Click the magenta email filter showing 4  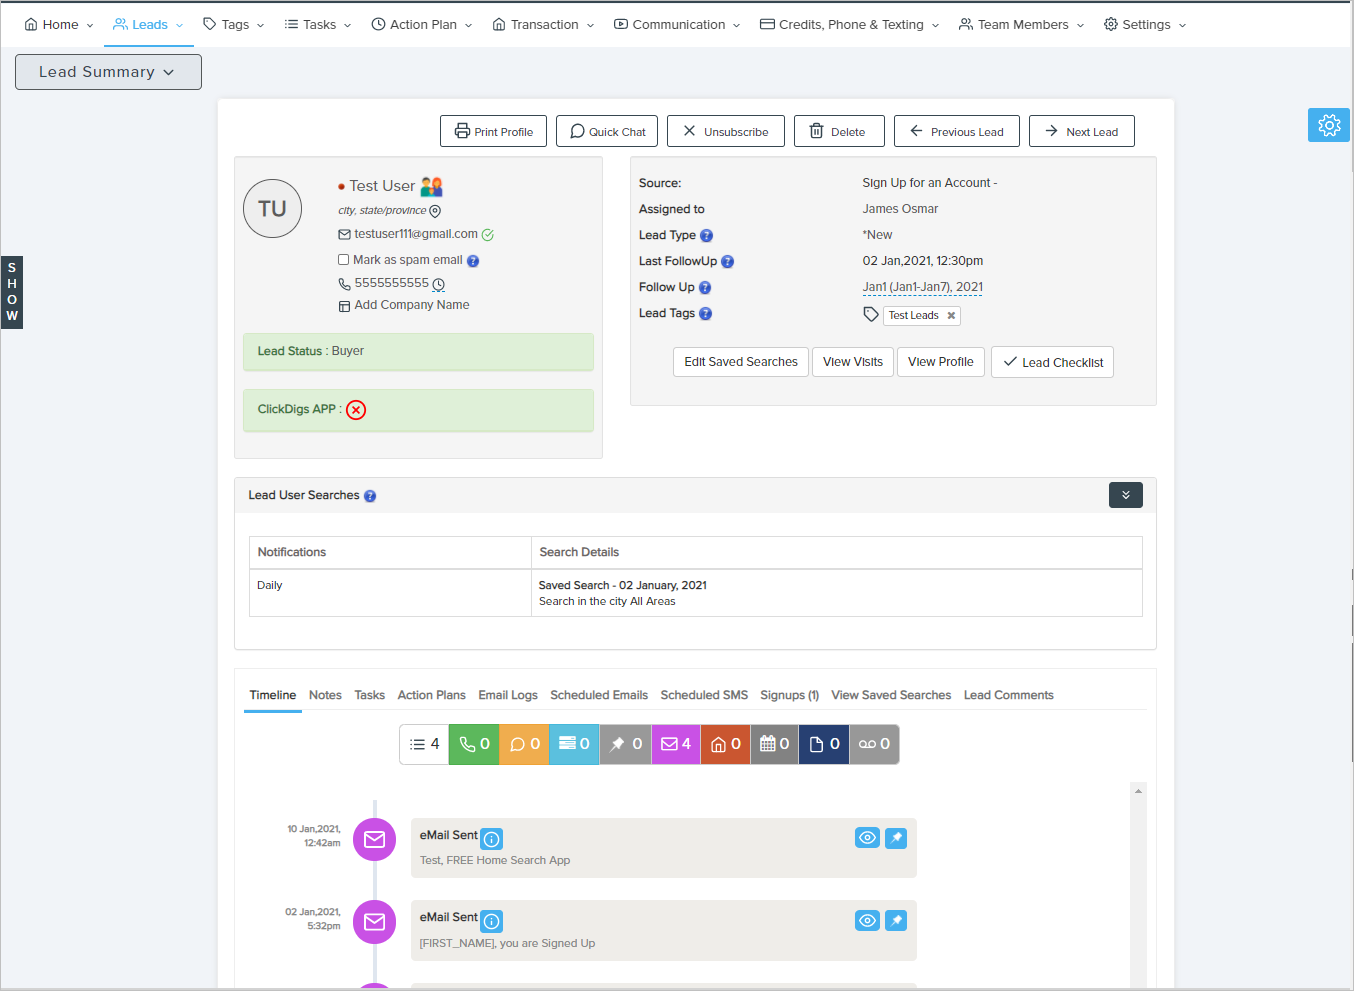(x=676, y=744)
